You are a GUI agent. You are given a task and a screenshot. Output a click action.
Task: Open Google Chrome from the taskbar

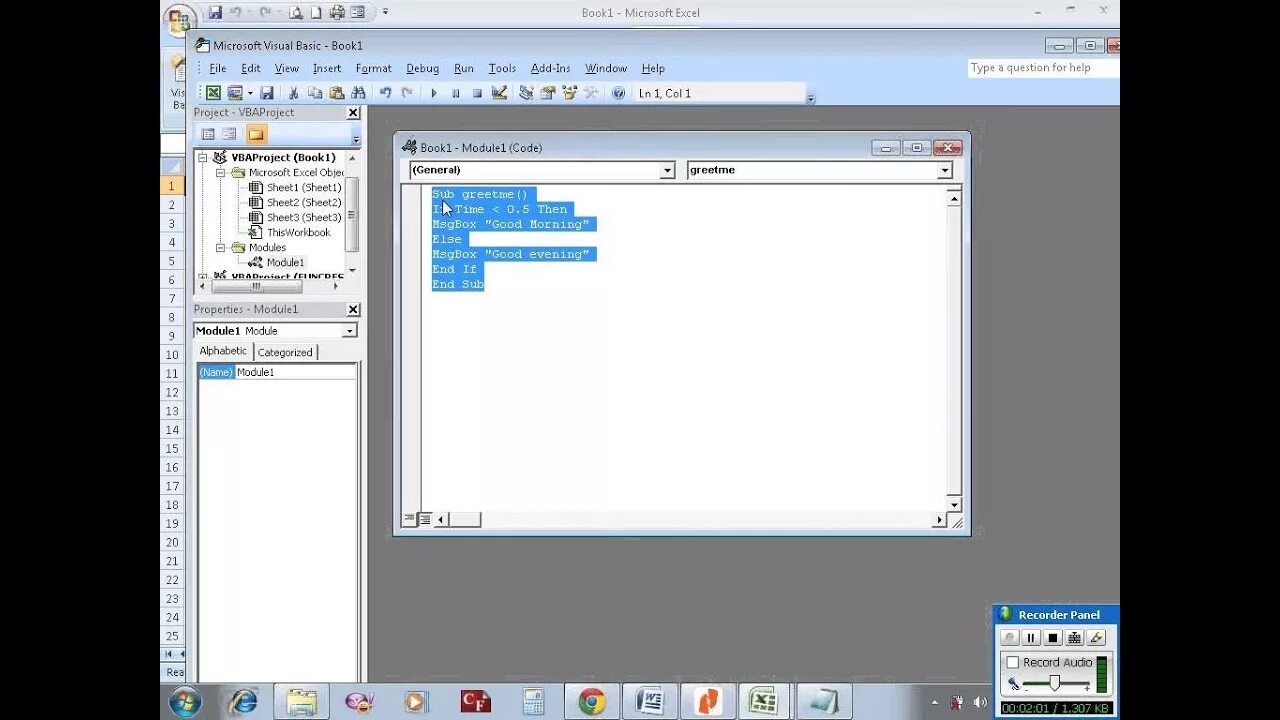[591, 703]
